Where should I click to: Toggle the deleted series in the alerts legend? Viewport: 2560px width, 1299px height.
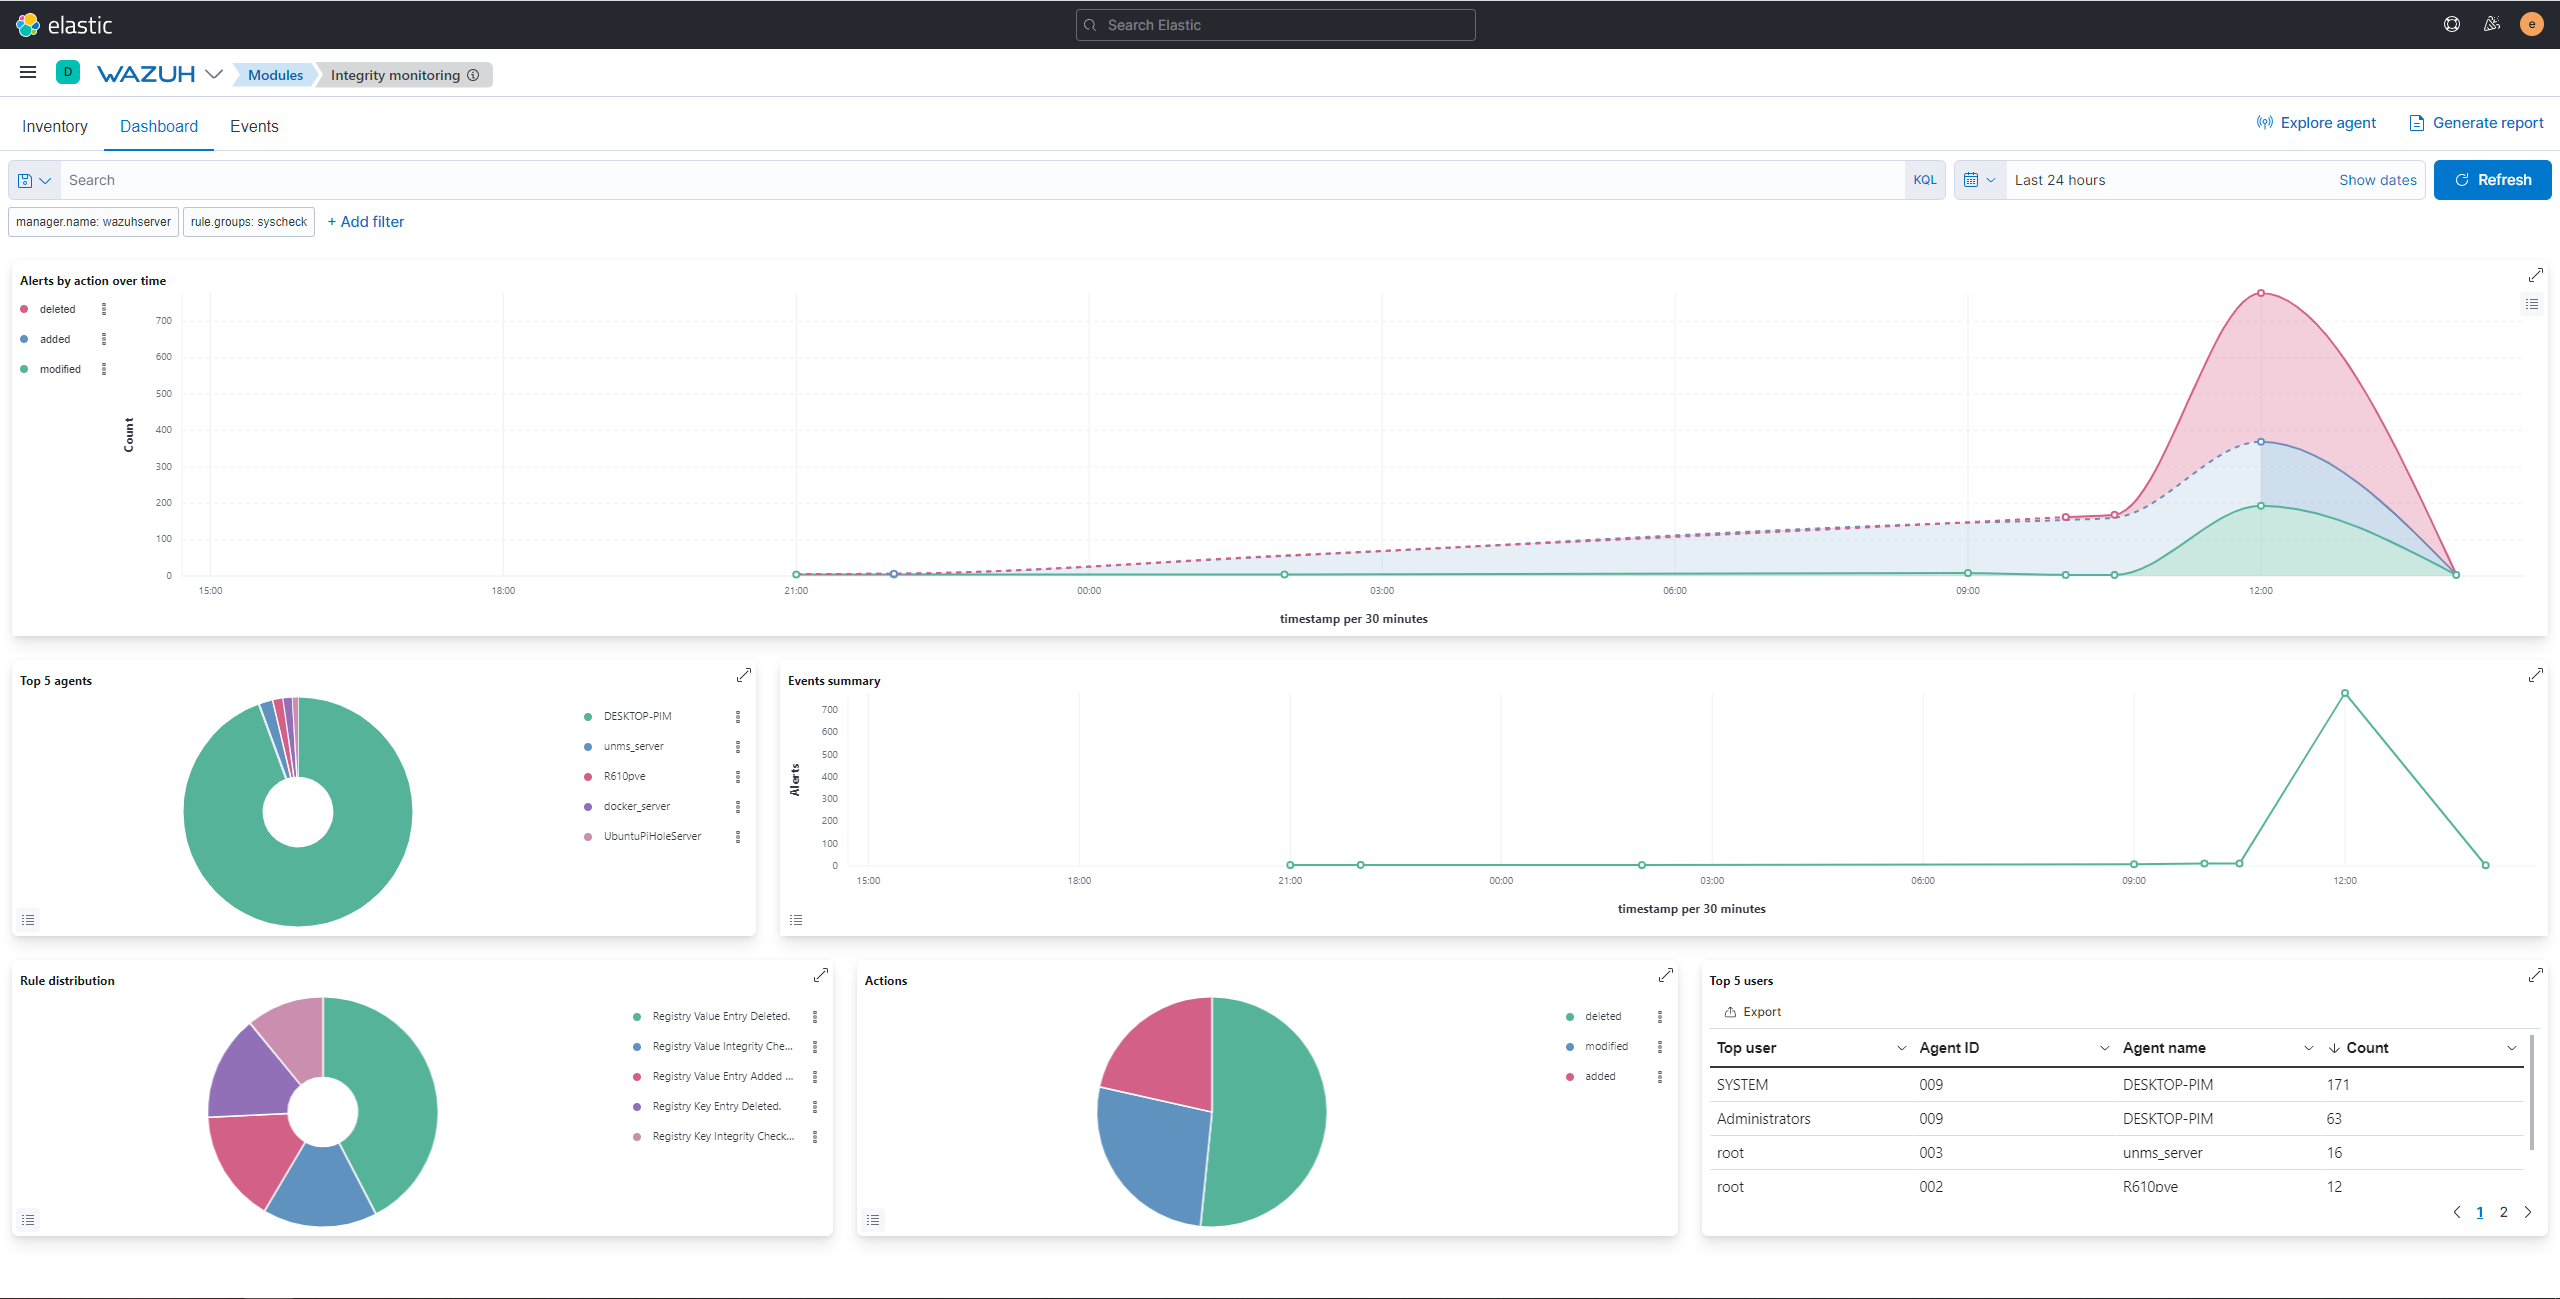coord(57,309)
